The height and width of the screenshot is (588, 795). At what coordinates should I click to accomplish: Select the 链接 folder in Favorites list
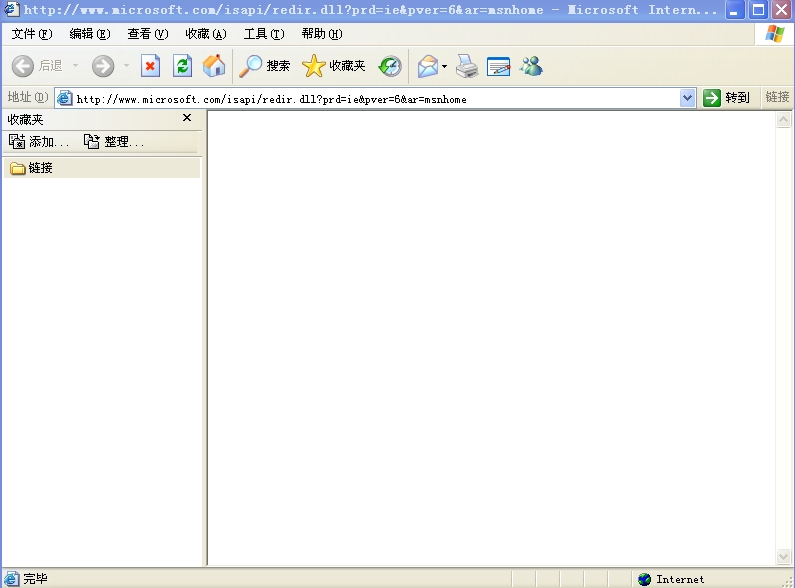coord(40,168)
